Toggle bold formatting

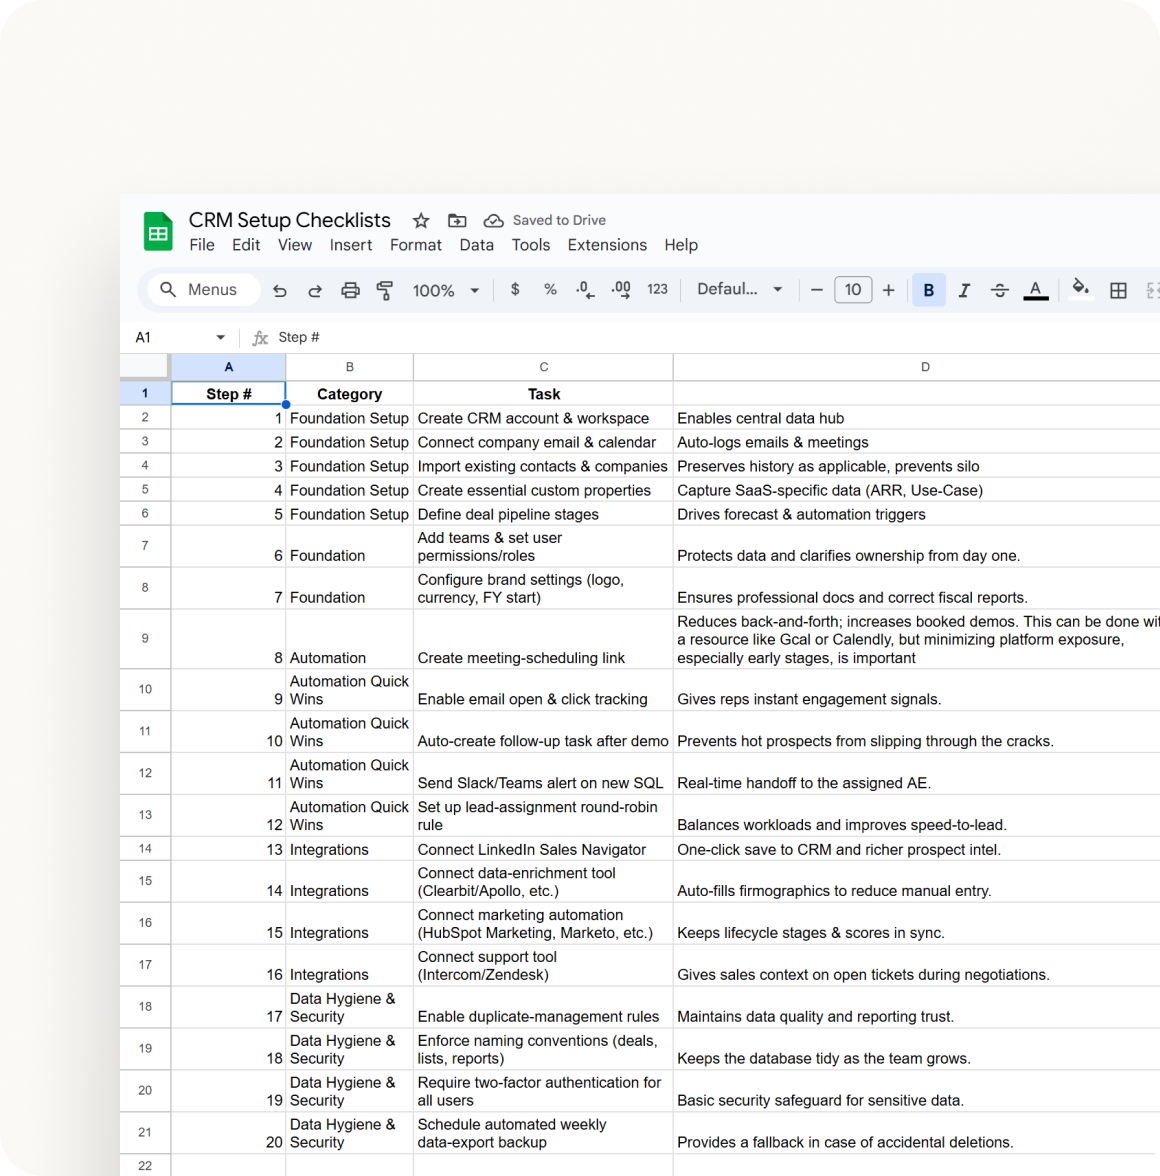tap(928, 290)
